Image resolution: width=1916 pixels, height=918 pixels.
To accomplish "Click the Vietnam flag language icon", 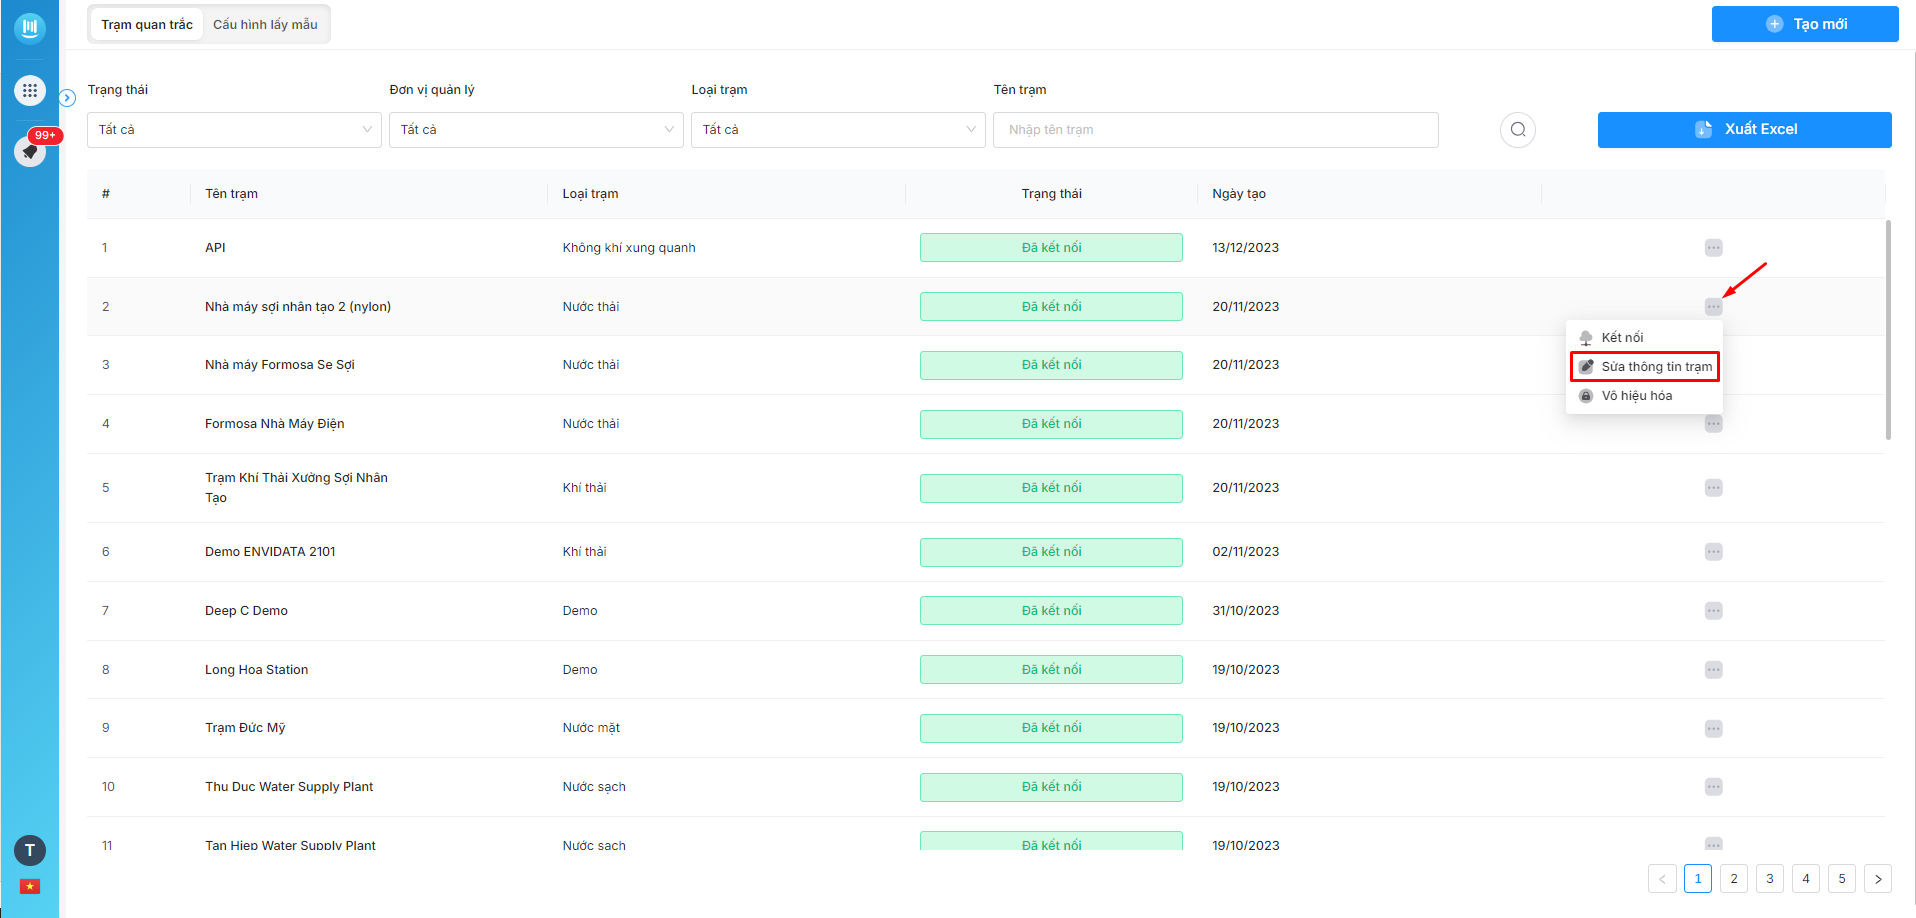I will pos(30,886).
